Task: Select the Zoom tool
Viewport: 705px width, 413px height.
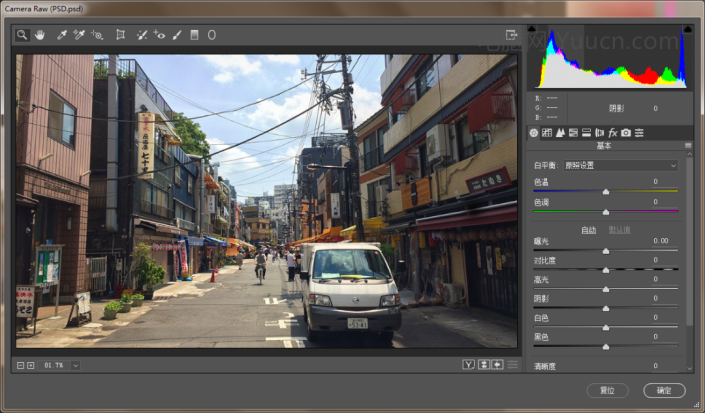Action: [22, 35]
